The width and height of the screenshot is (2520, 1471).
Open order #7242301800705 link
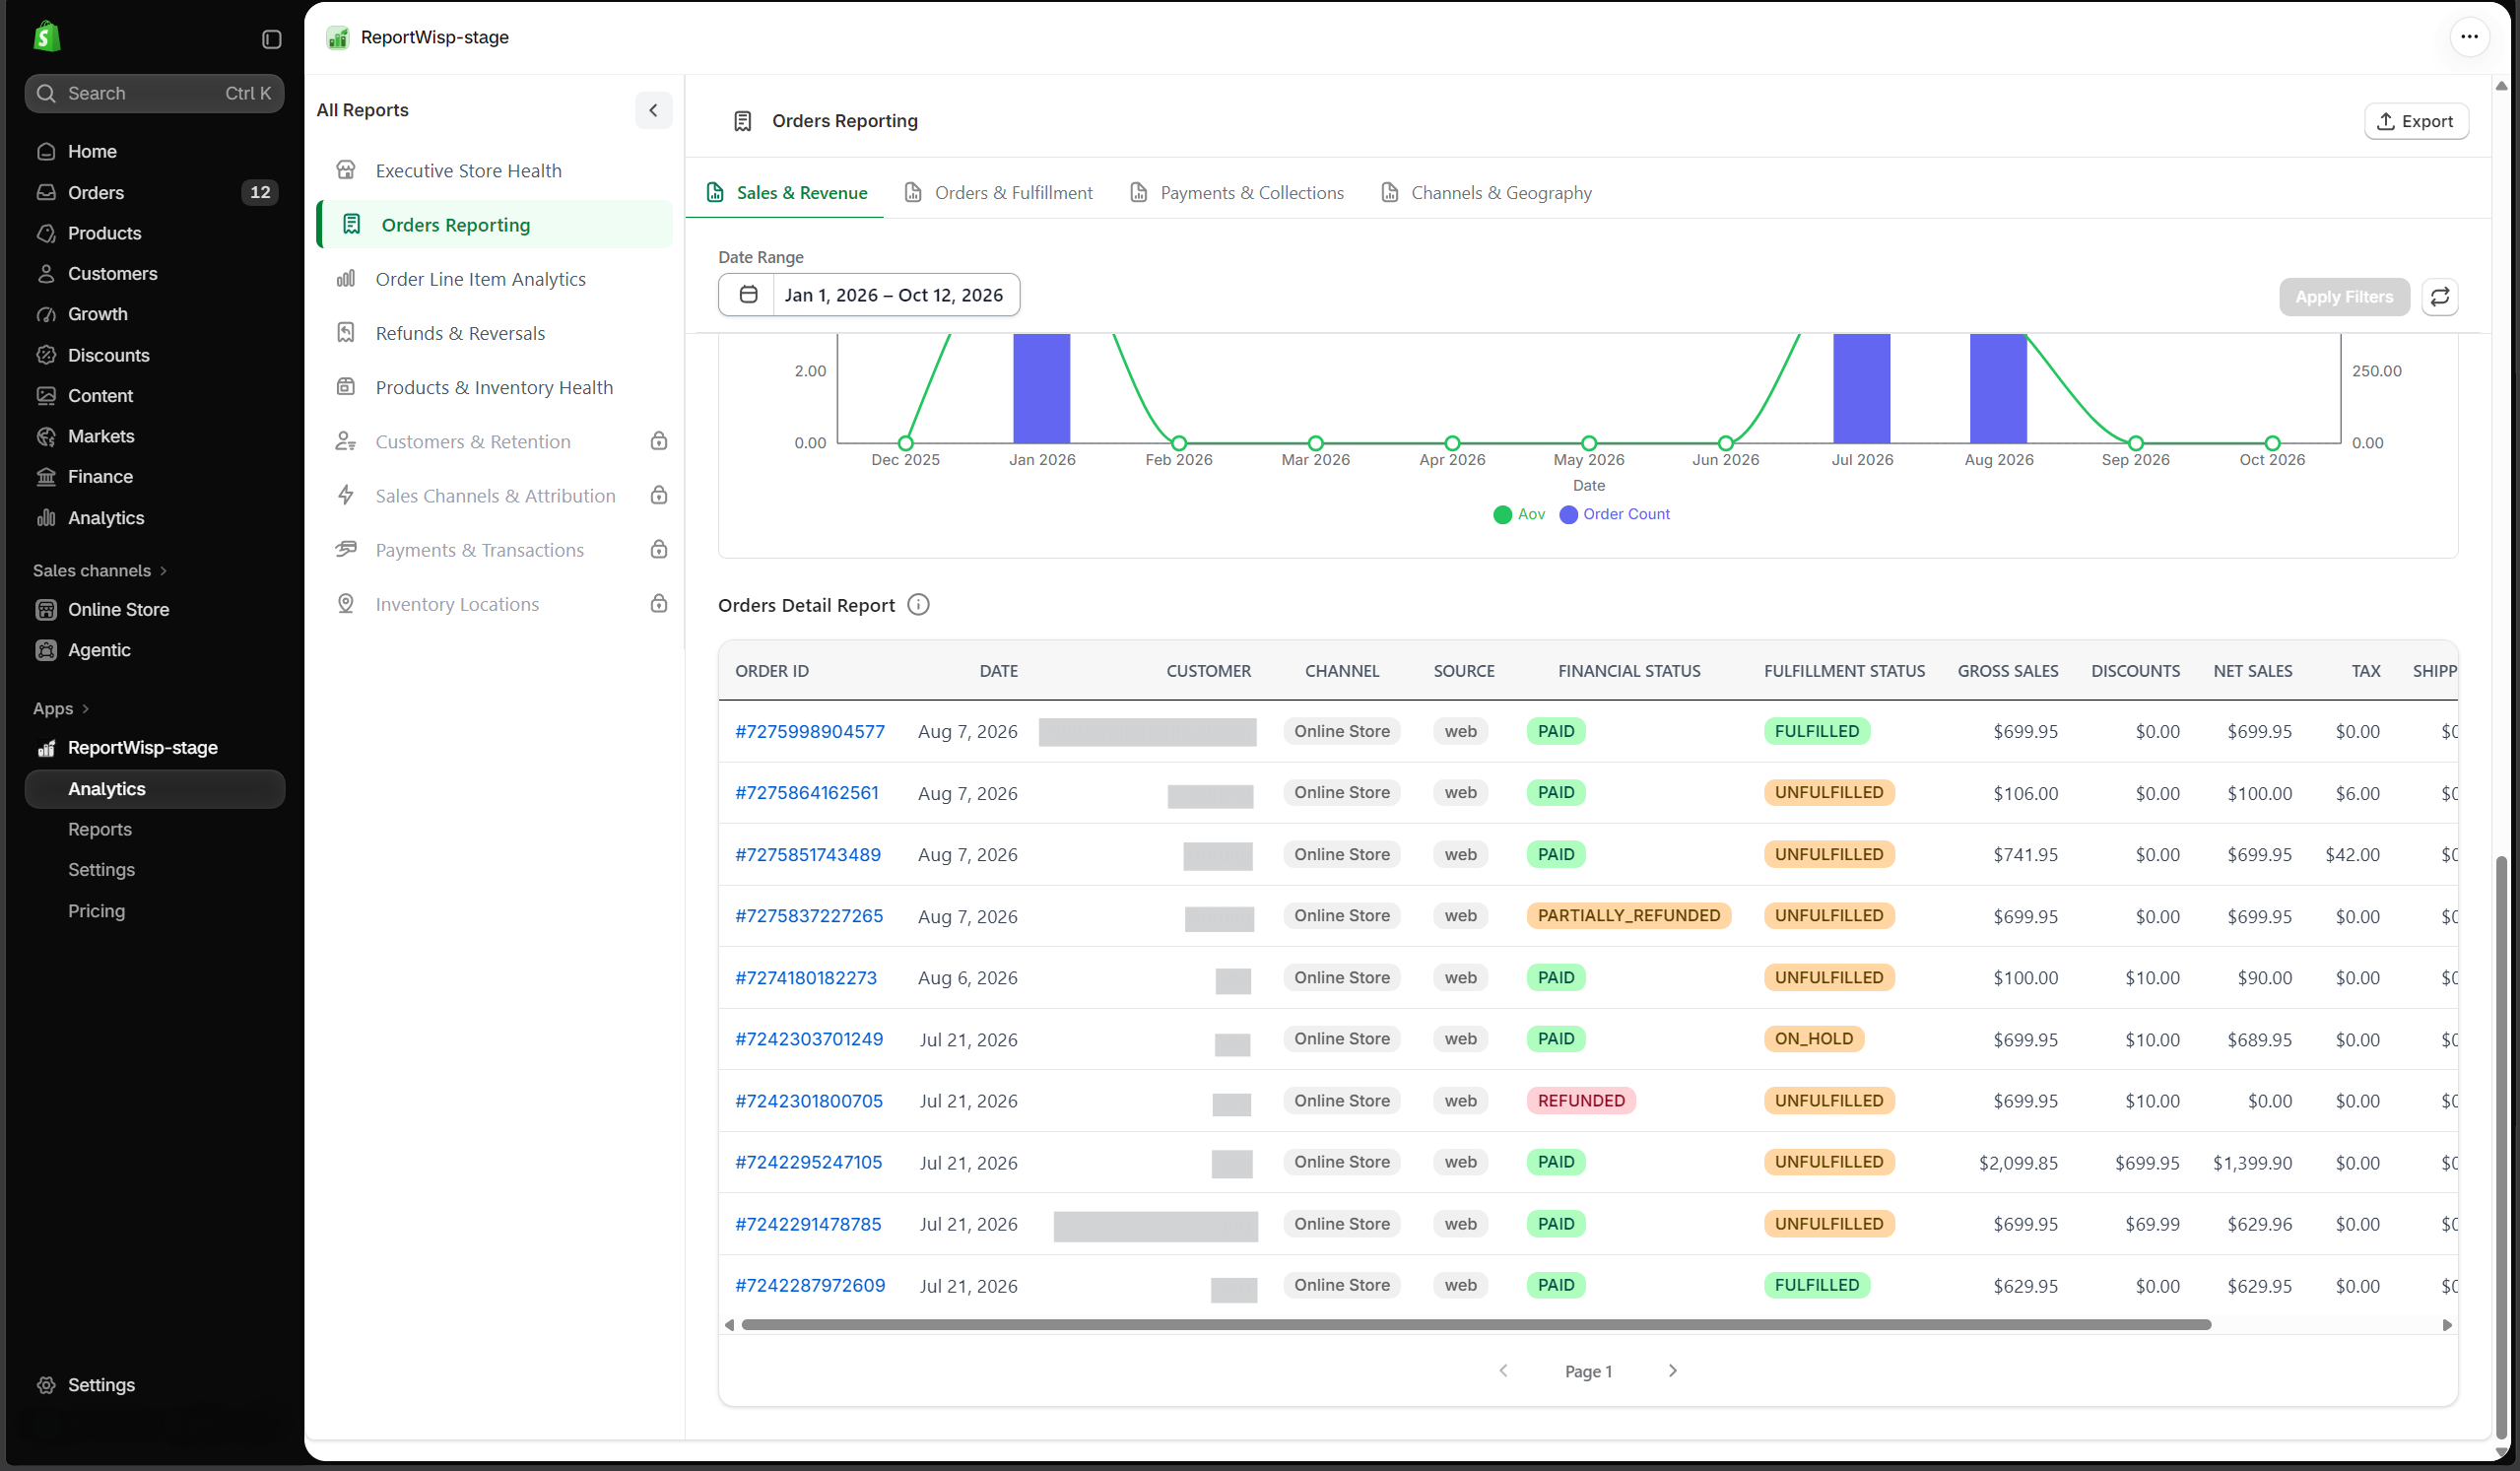tap(809, 1101)
